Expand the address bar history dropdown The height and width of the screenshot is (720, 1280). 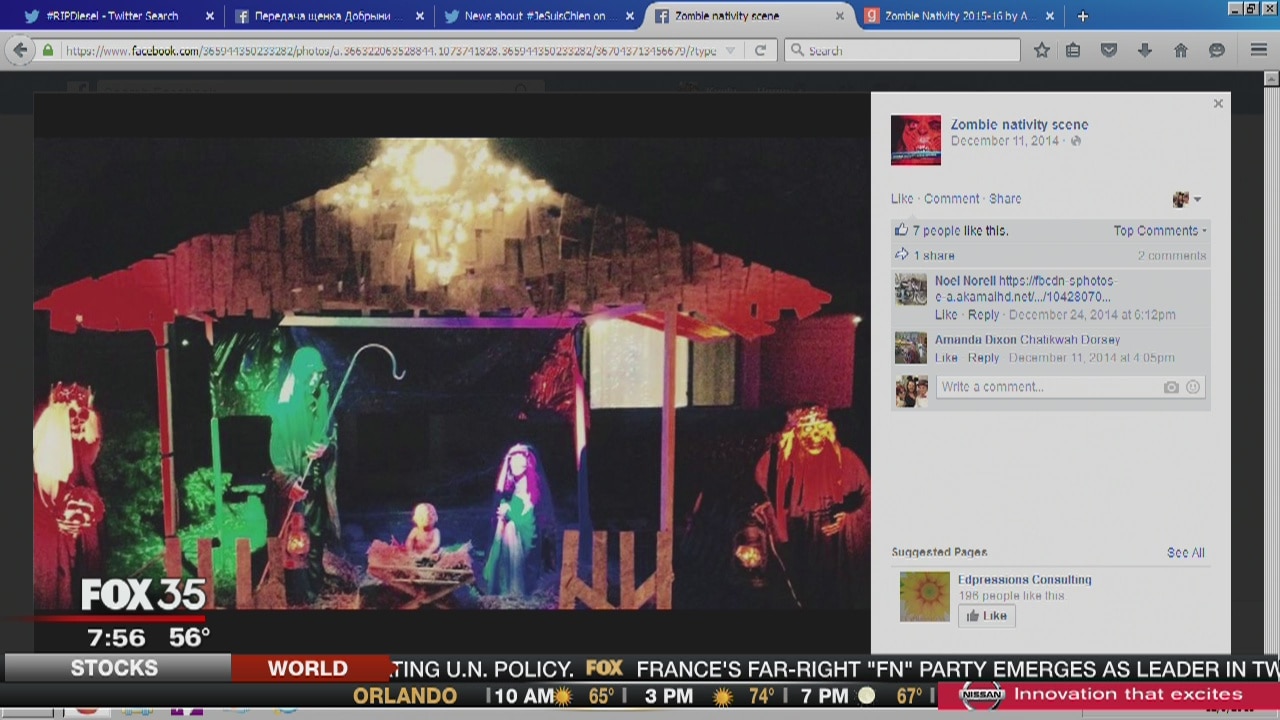(730, 50)
